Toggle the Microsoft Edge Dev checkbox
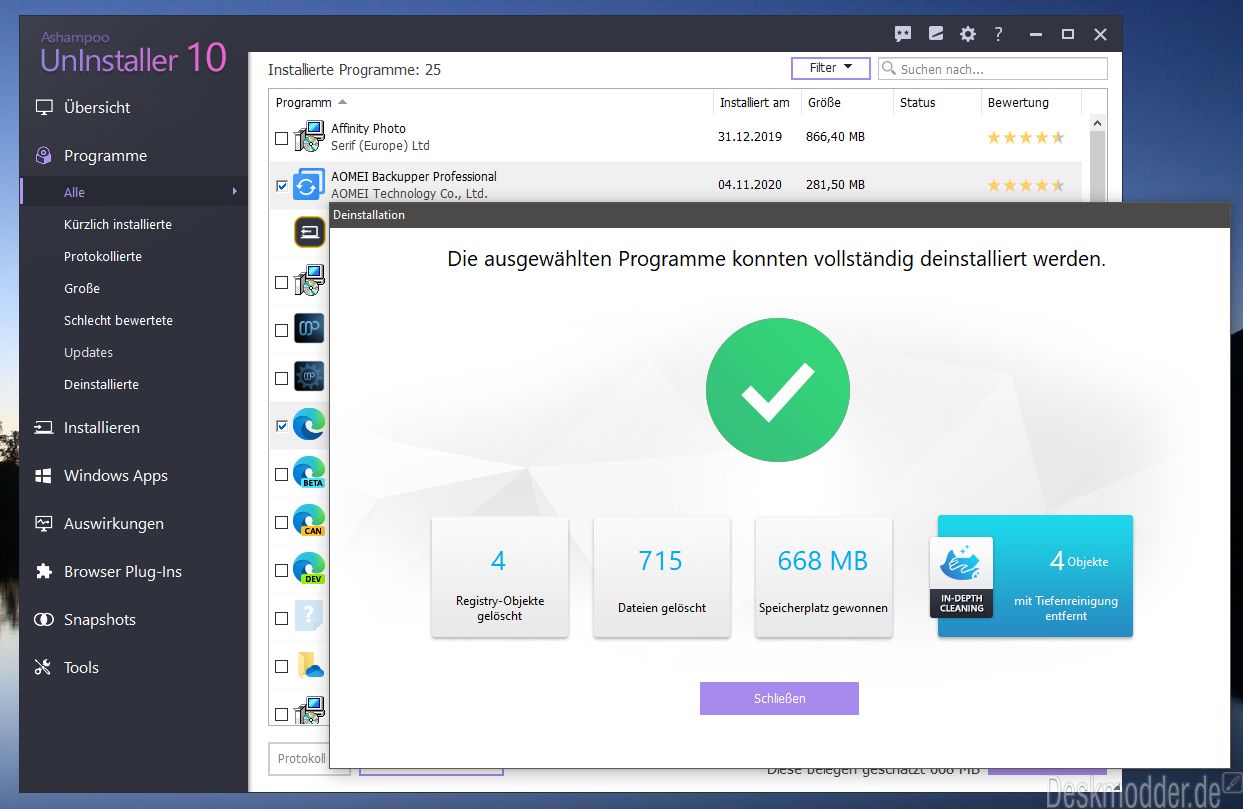 point(281,570)
